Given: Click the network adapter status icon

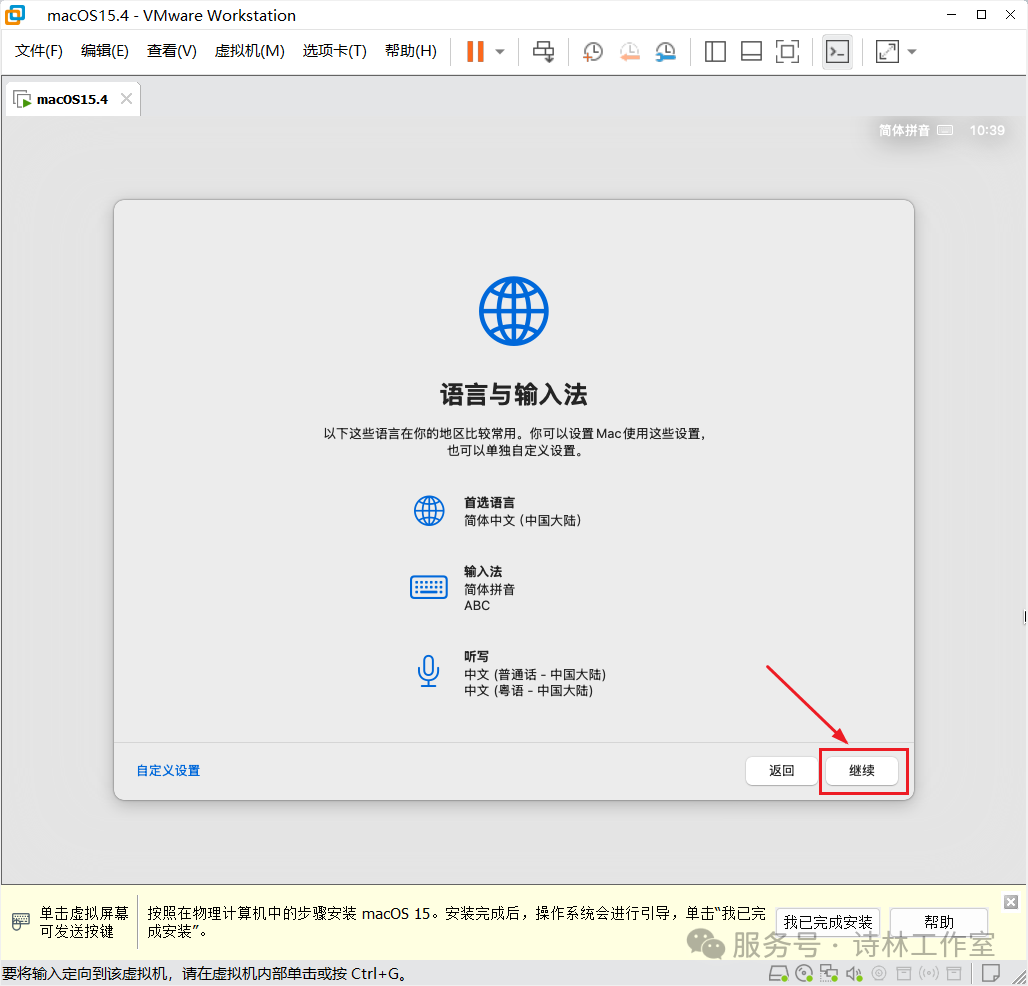Looking at the screenshot, I should [x=829, y=974].
